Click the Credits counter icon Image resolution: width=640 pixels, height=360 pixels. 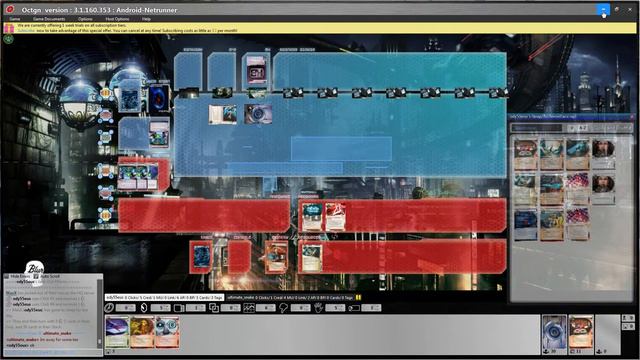(x=144, y=308)
